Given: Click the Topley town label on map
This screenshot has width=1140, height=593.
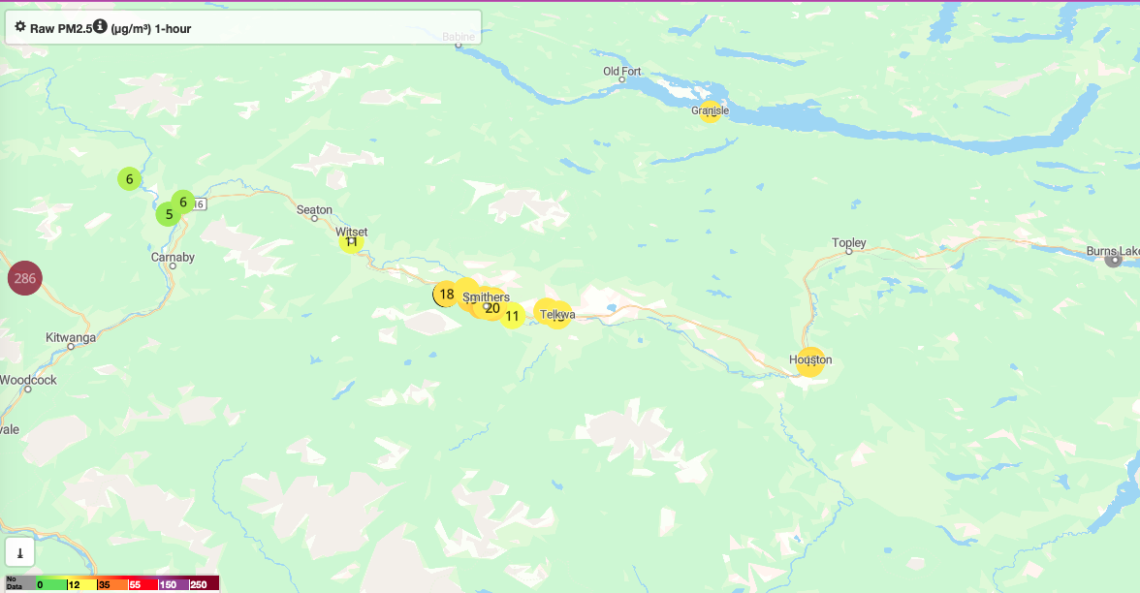Looking at the screenshot, I should tap(848, 242).
